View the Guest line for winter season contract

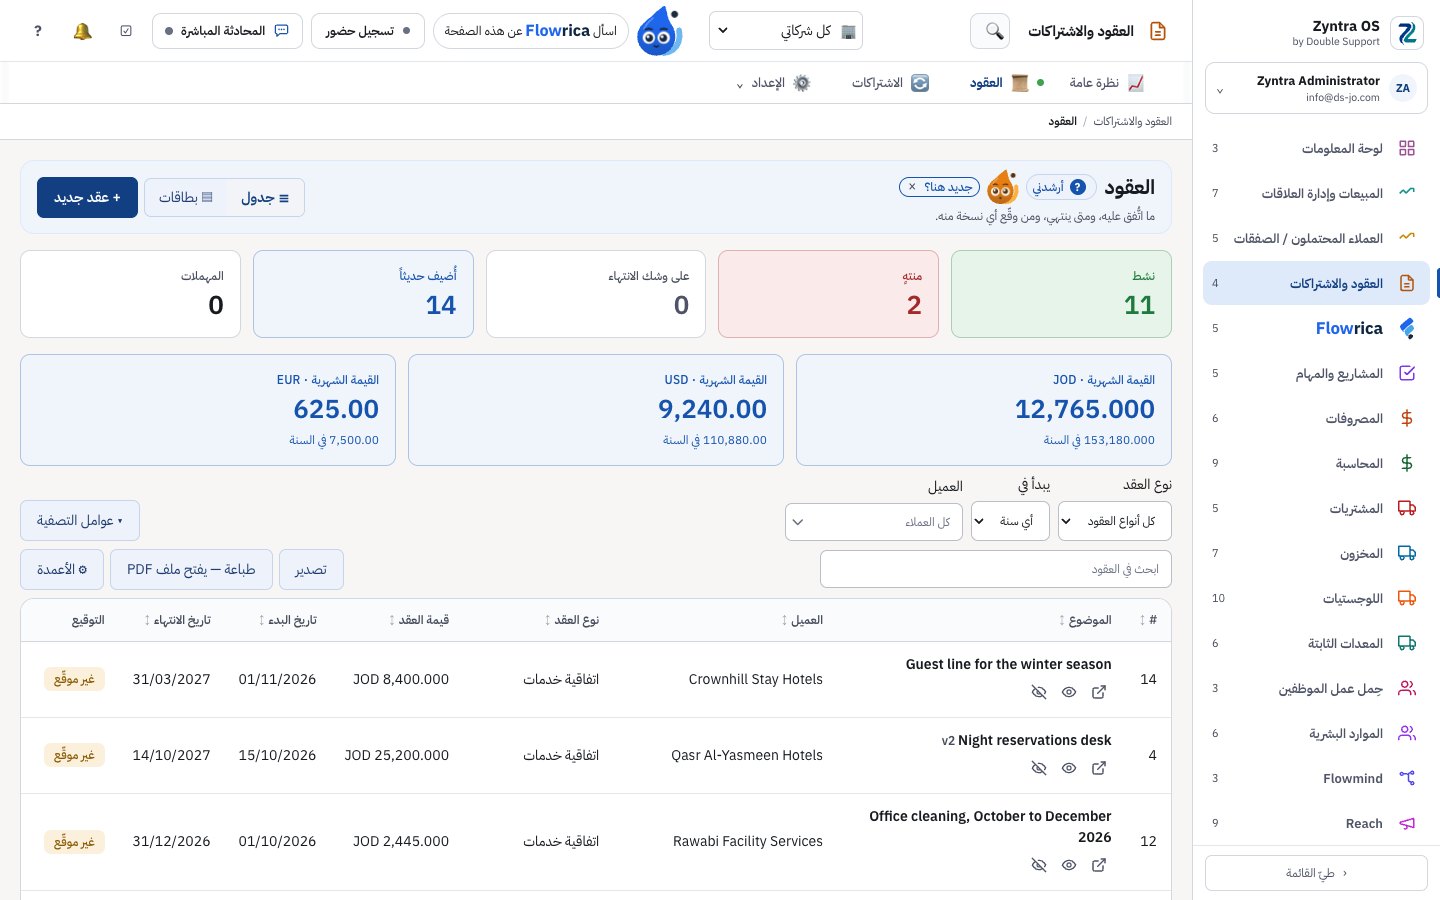click(1069, 692)
